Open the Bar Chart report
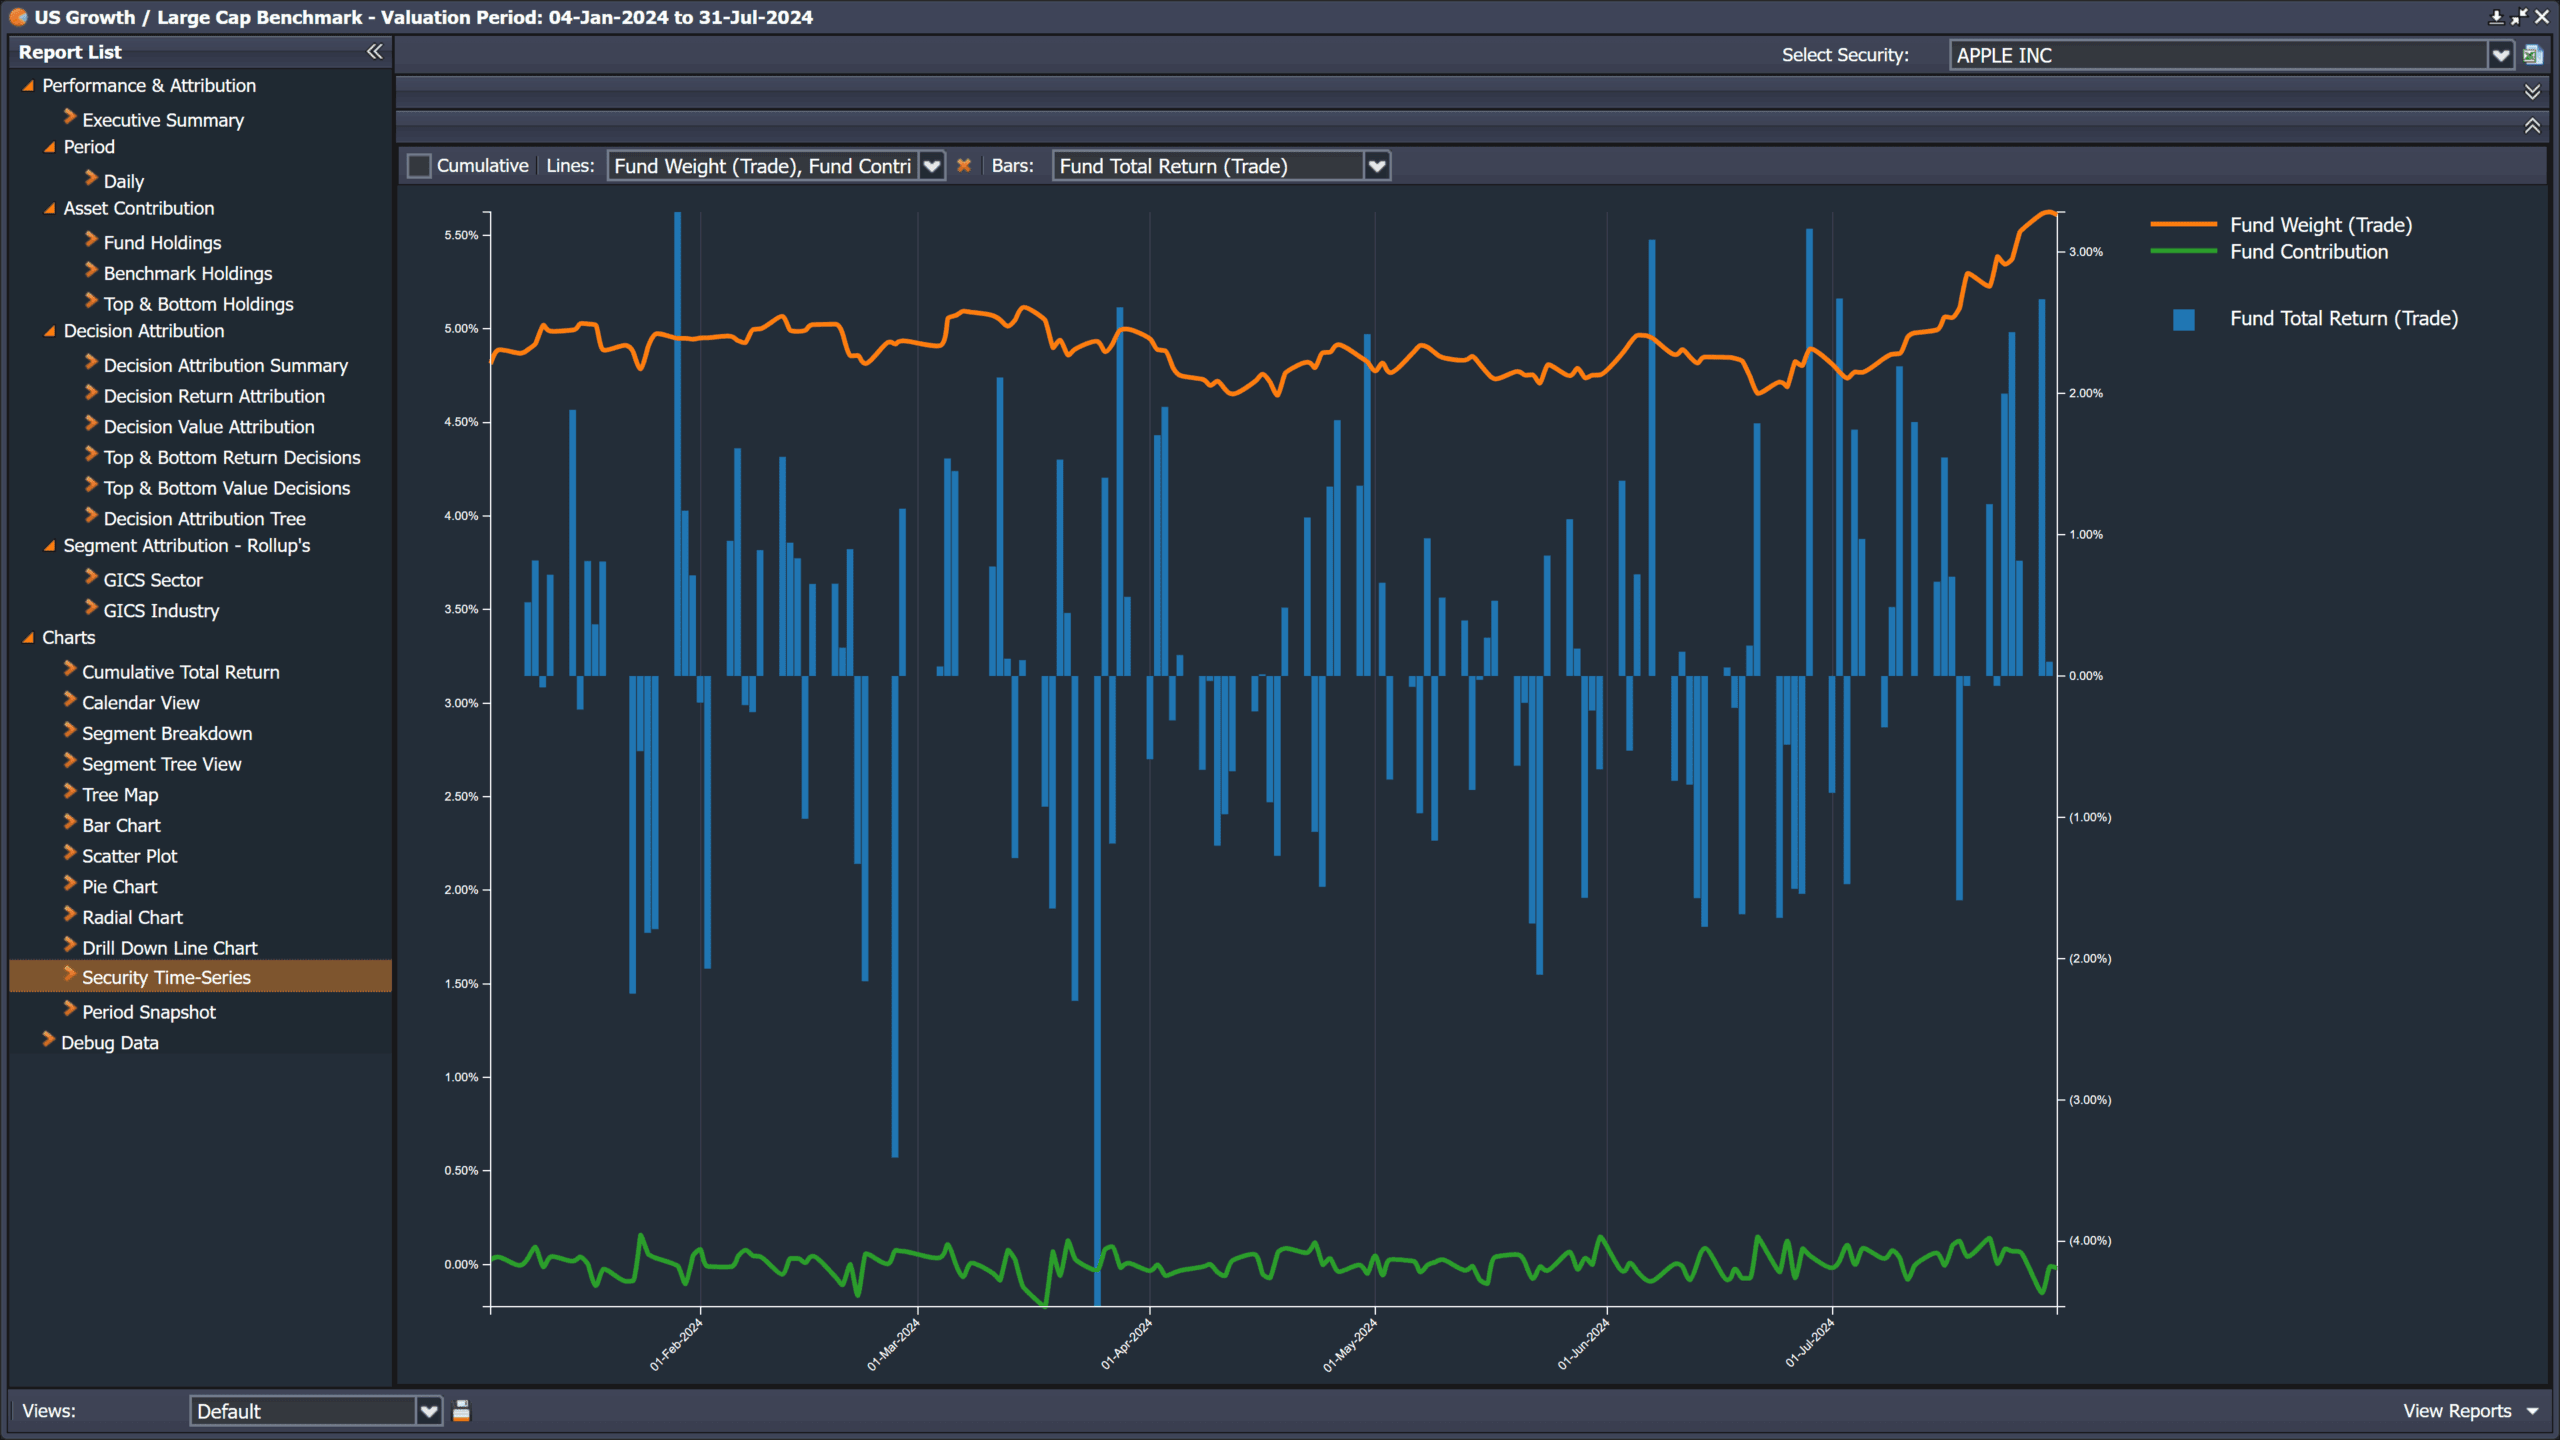The width and height of the screenshot is (2560, 1440). click(x=121, y=825)
